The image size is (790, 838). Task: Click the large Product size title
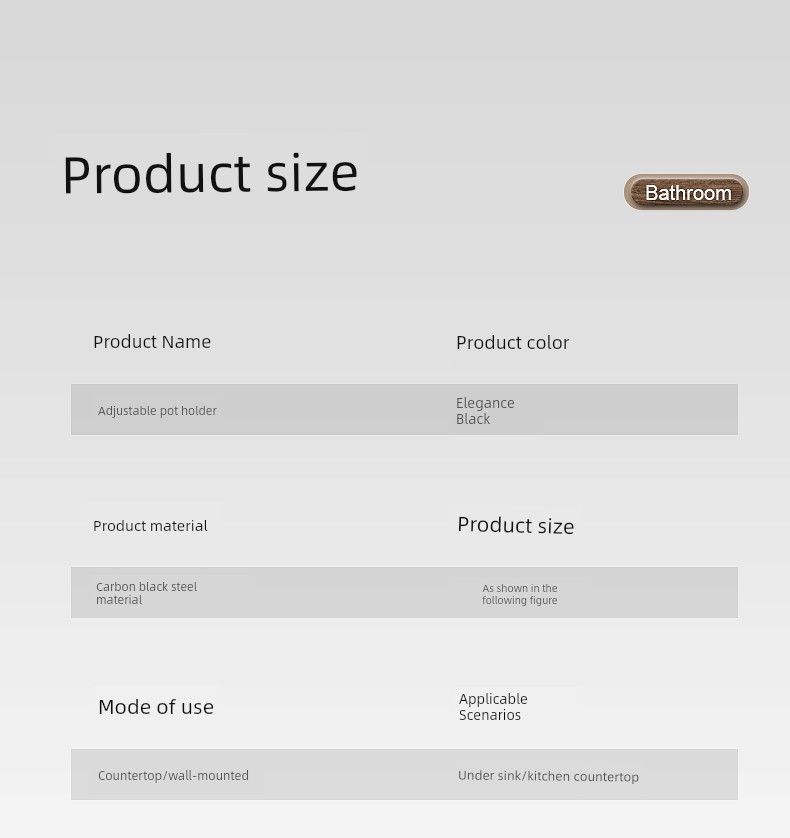tap(210, 174)
